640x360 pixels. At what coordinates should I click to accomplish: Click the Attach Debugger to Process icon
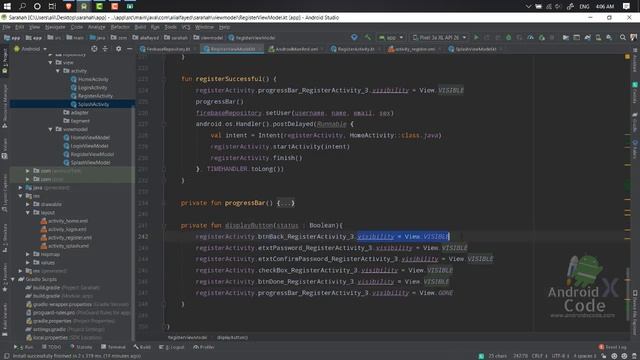(x=542, y=38)
